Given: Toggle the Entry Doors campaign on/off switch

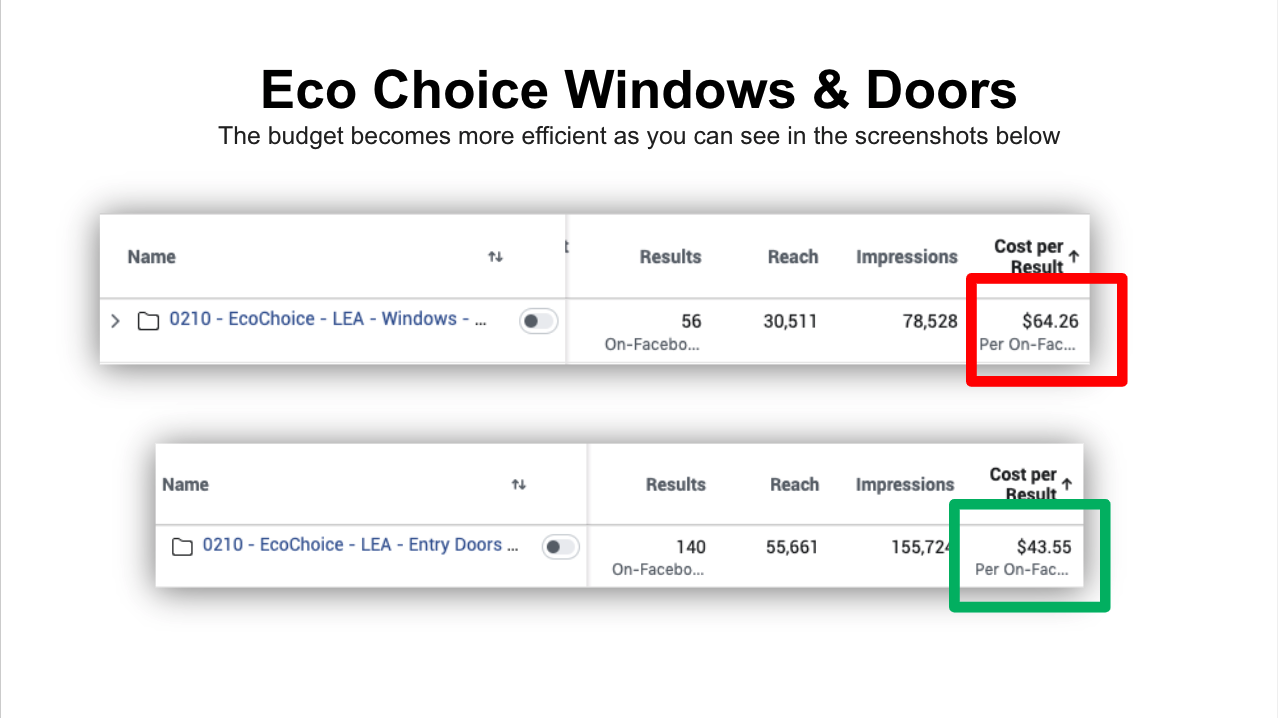Looking at the screenshot, I should (560, 547).
